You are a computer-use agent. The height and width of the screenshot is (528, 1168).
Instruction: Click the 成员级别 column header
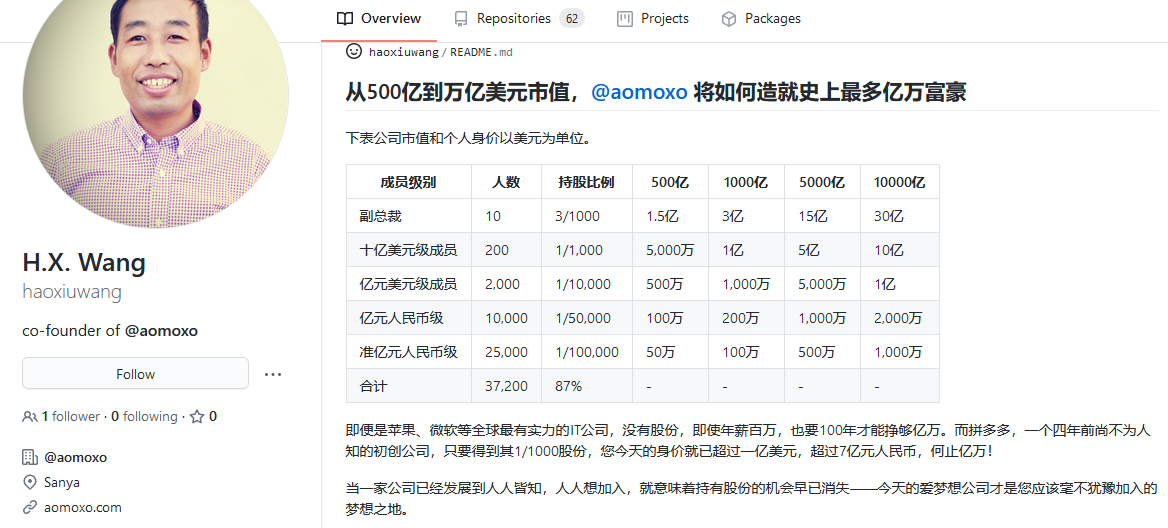[408, 182]
